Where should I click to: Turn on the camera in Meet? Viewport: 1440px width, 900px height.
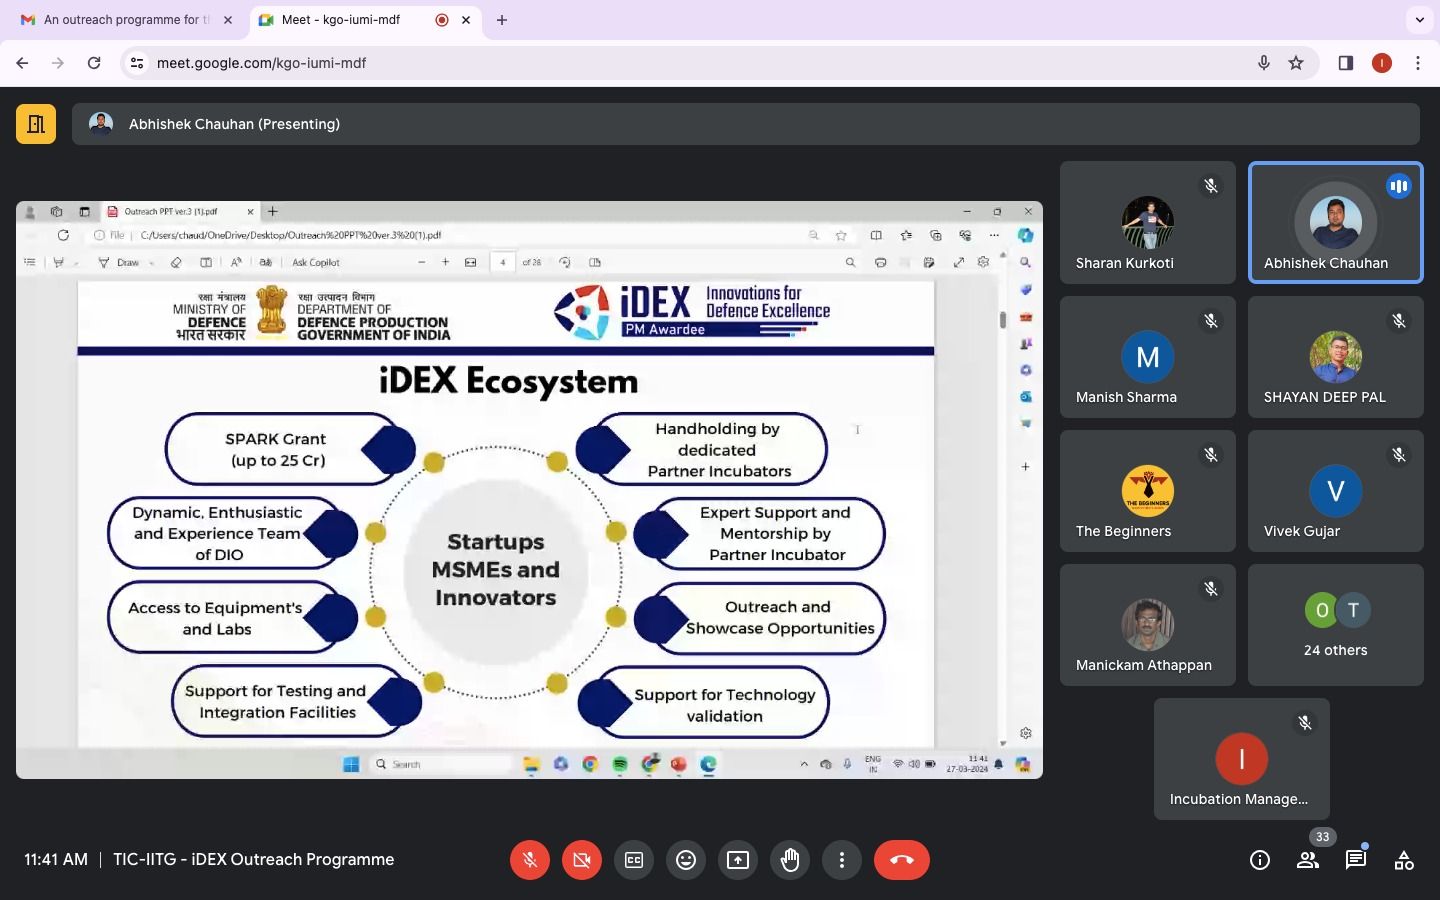[582, 860]
